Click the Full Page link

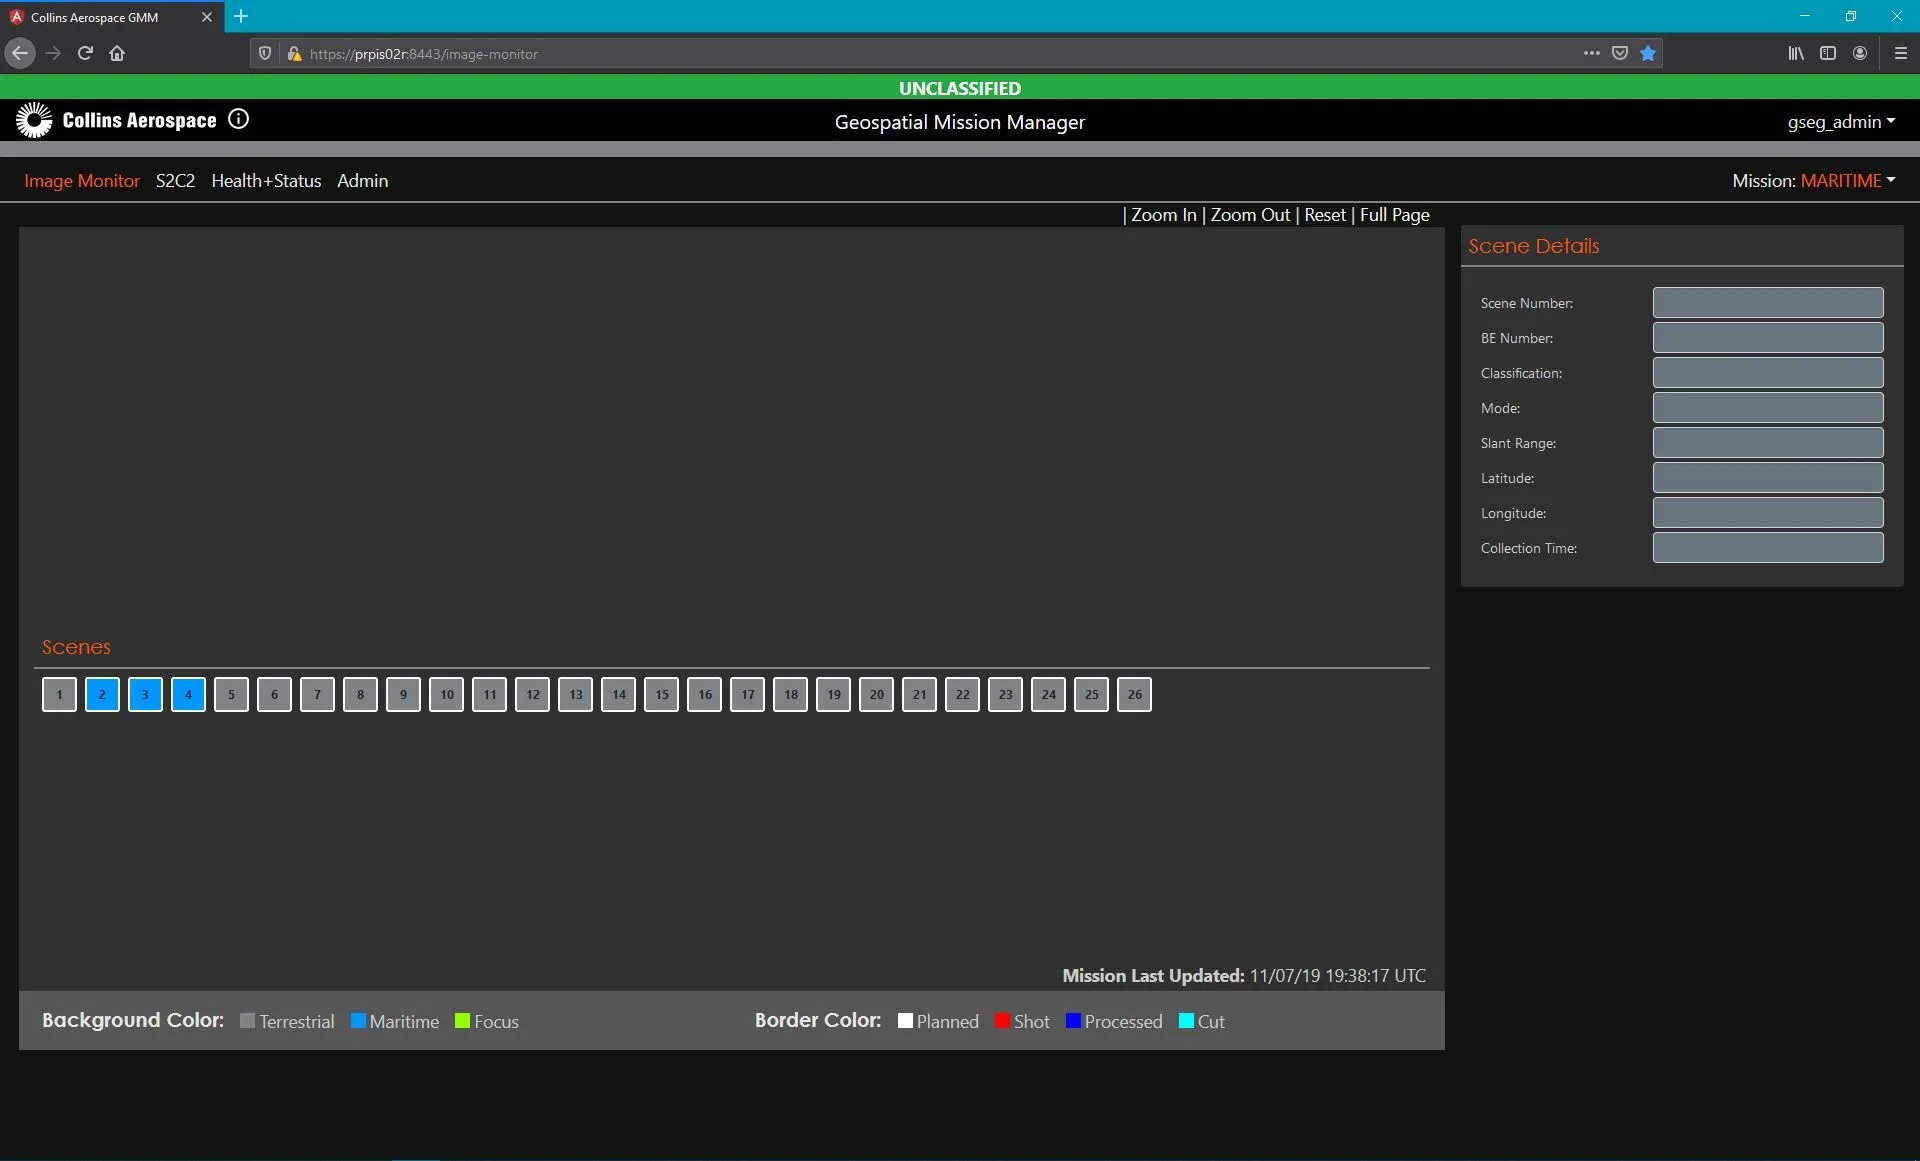coord(1394,215)
